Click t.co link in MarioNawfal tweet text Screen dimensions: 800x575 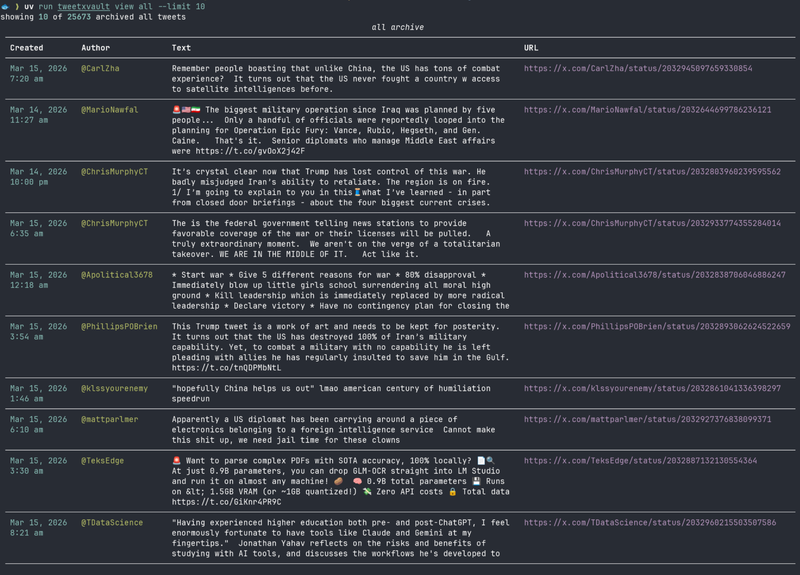[x=250, y=151]
